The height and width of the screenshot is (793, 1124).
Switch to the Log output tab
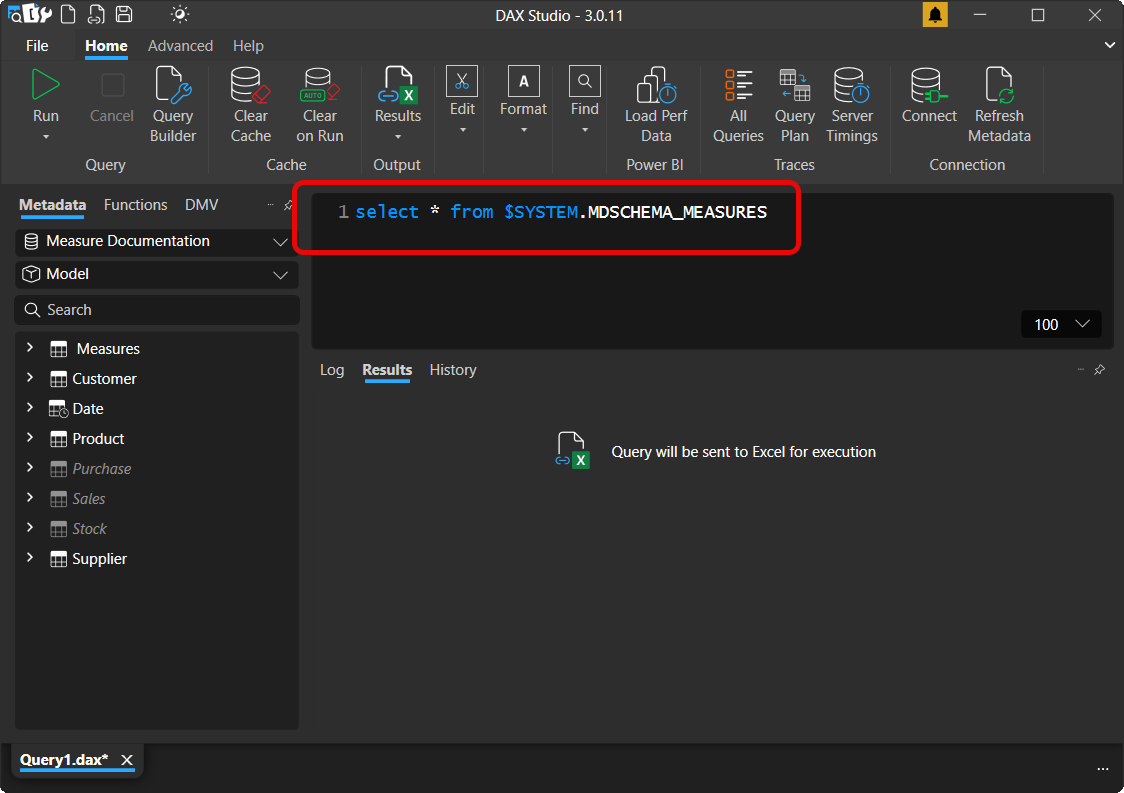click(x=332, y=370)
